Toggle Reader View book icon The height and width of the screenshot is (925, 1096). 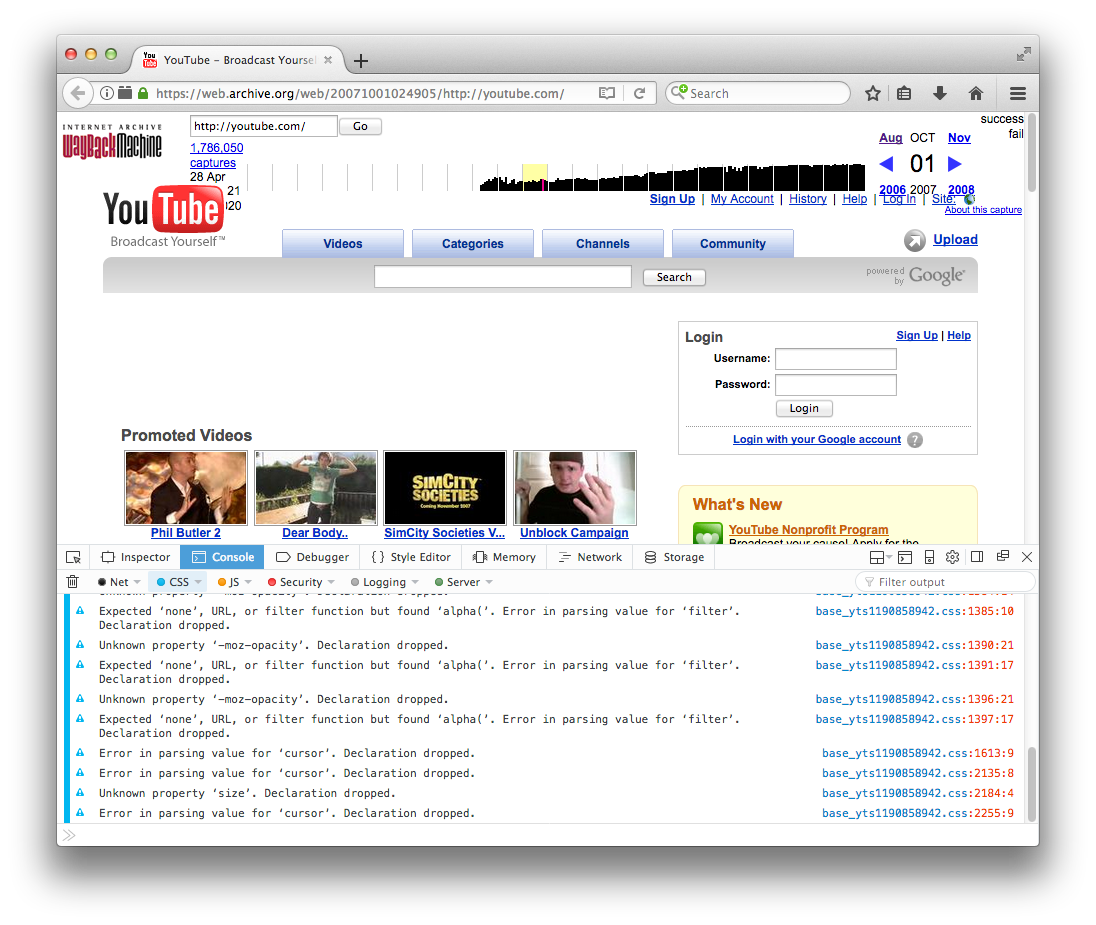tap(607, 93)
